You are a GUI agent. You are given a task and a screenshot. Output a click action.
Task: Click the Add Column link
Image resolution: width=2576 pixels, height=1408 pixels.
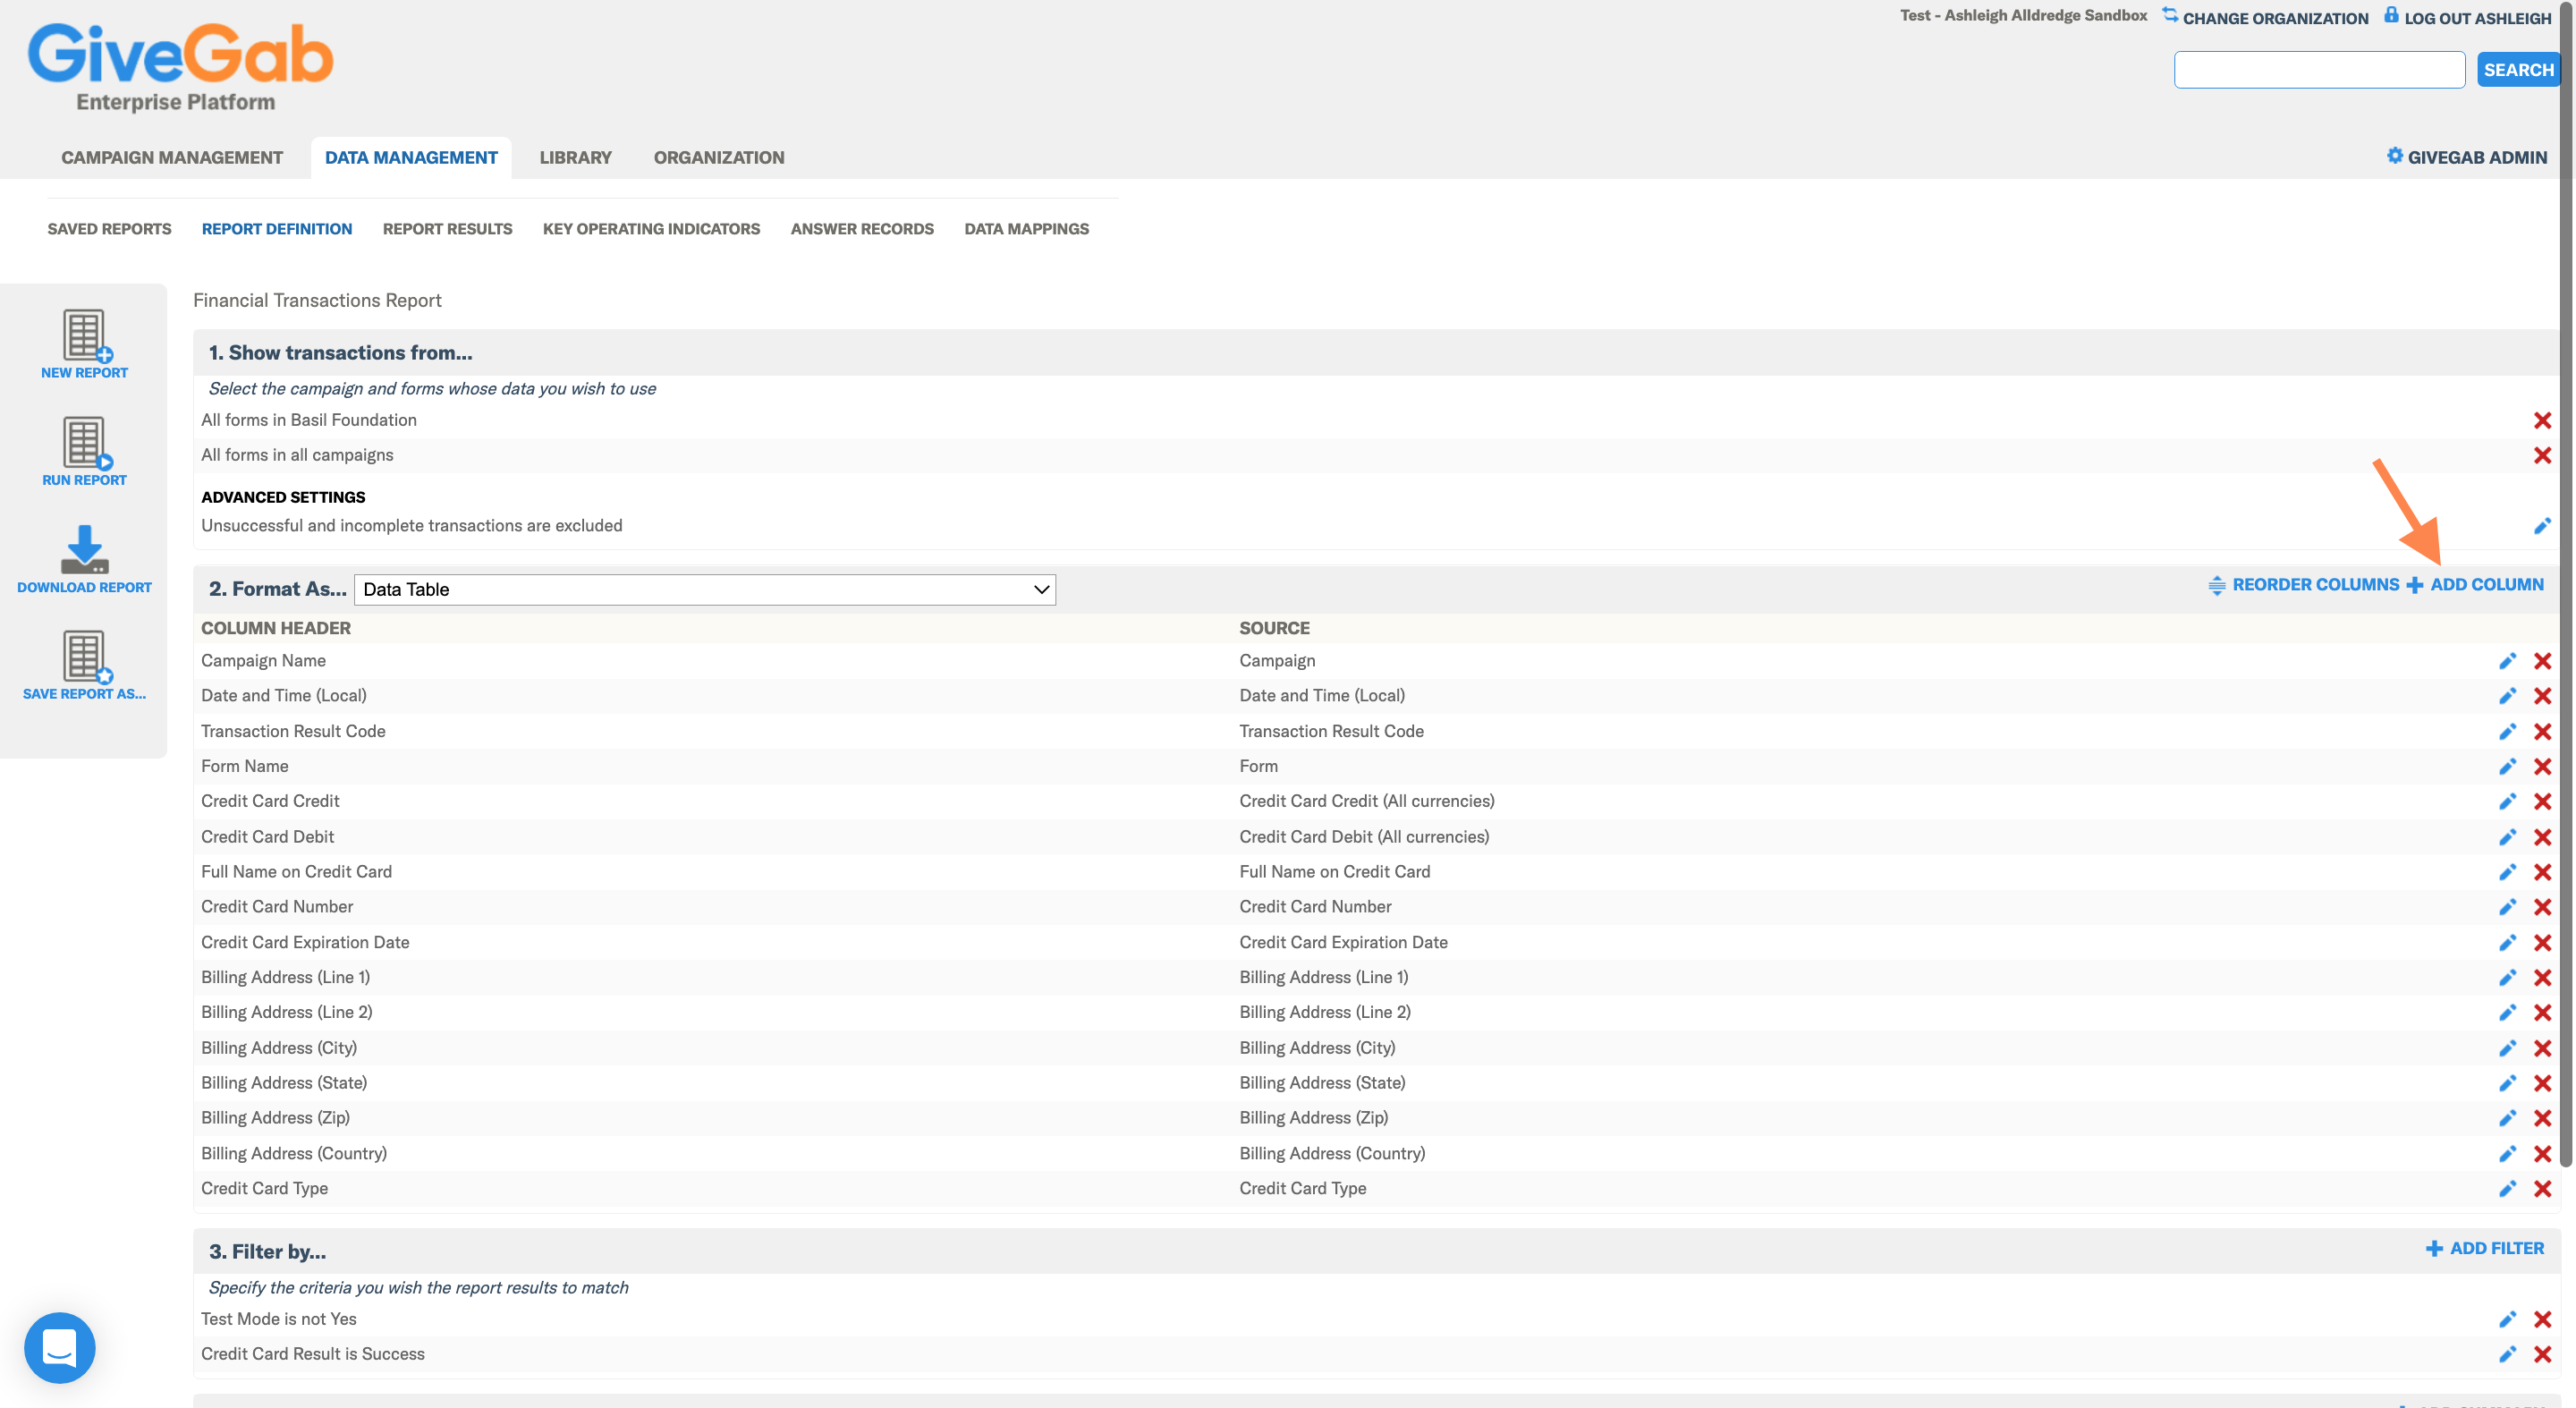pos(2475,585)
